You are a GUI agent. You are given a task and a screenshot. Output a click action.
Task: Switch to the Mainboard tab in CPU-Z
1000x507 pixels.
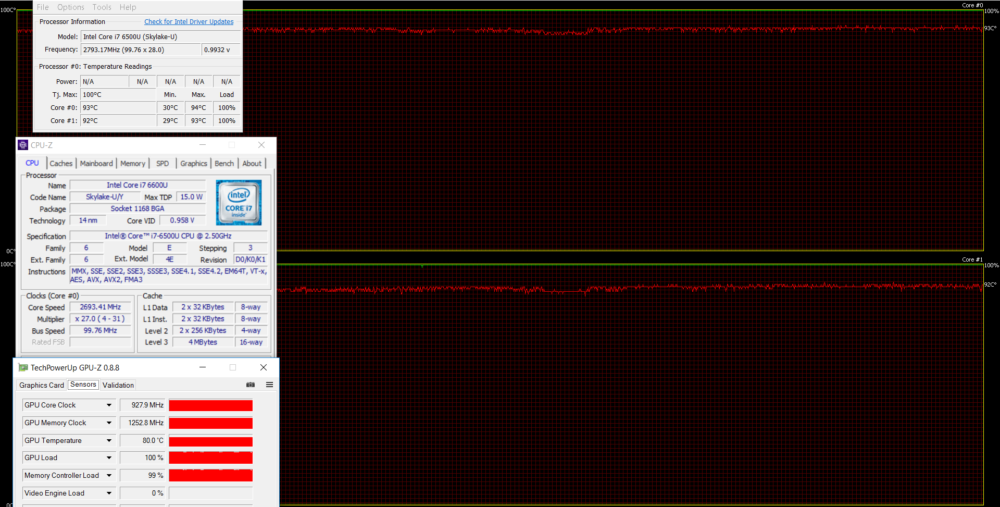click(x=96, y=163)
